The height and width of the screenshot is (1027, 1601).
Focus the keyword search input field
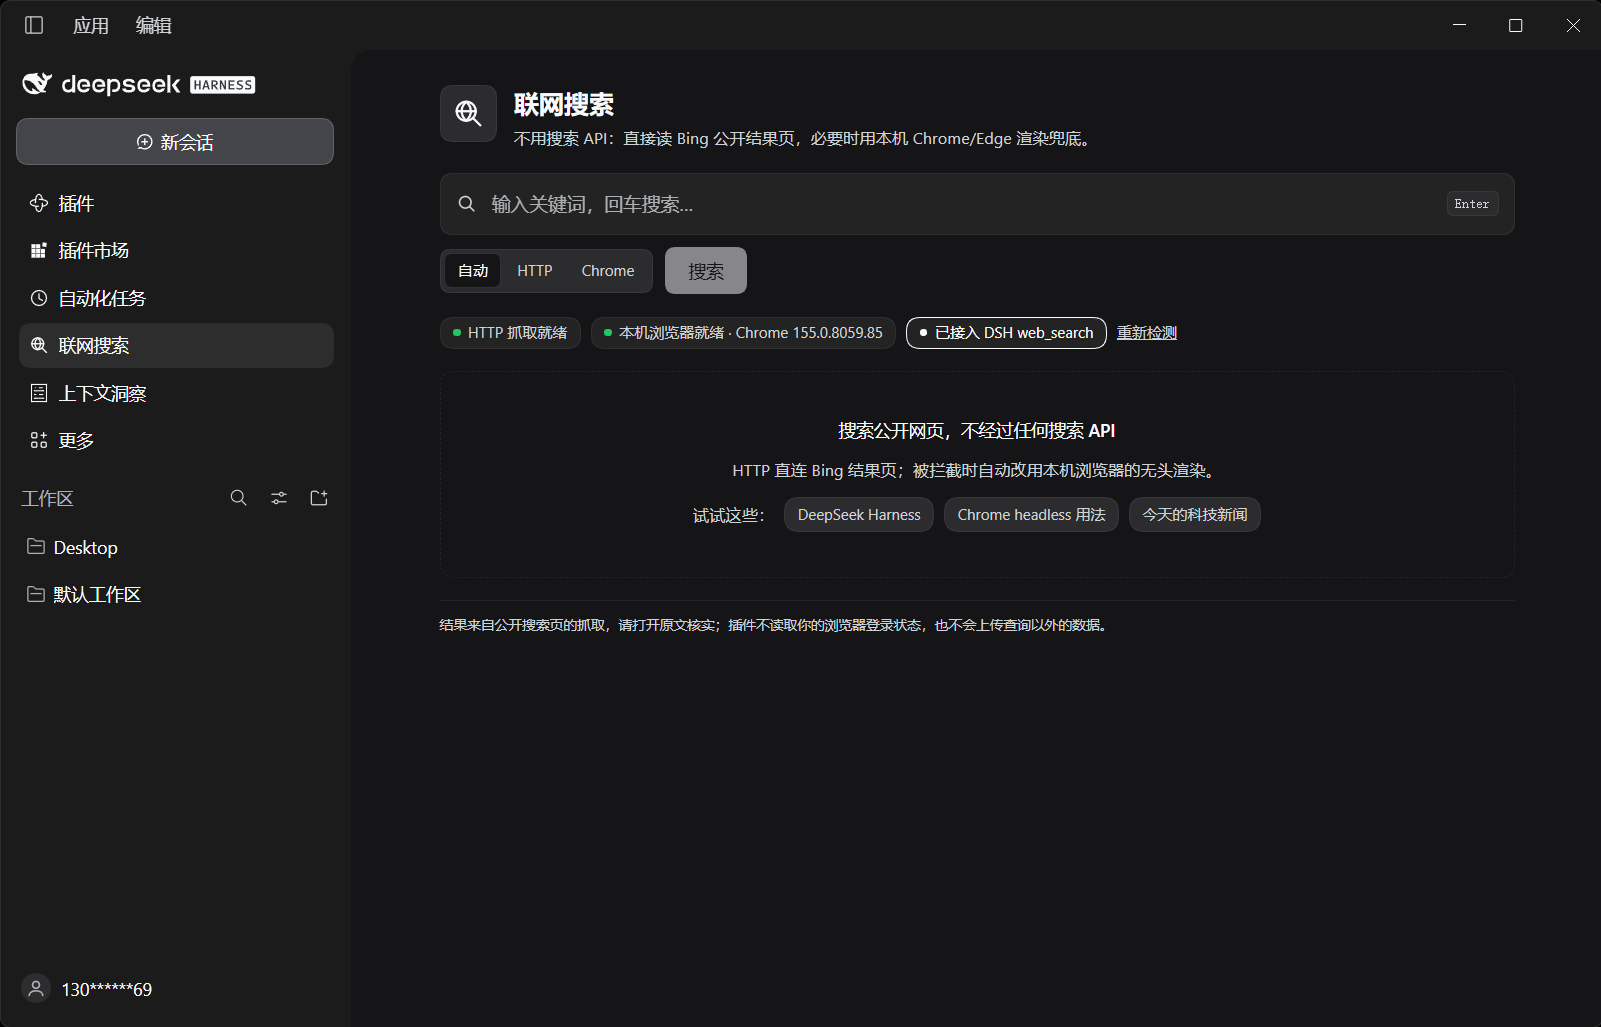[977, 204]
